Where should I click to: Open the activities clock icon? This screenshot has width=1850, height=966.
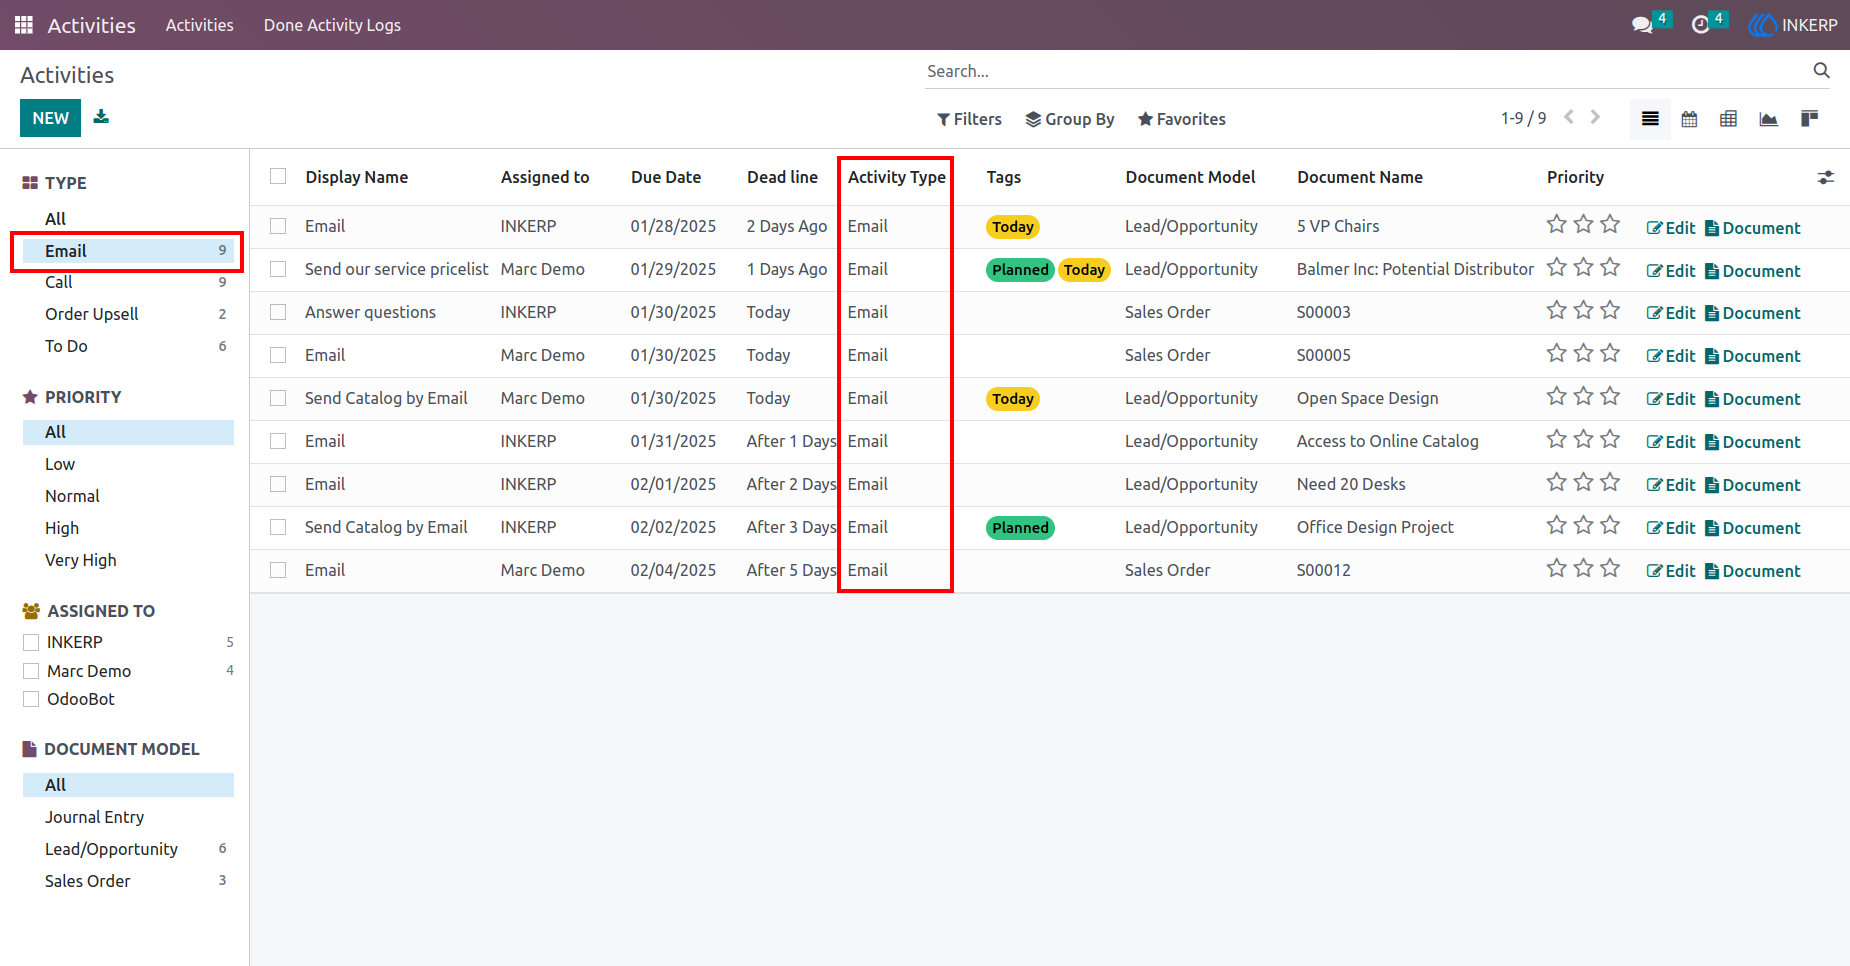[1700, 25]
